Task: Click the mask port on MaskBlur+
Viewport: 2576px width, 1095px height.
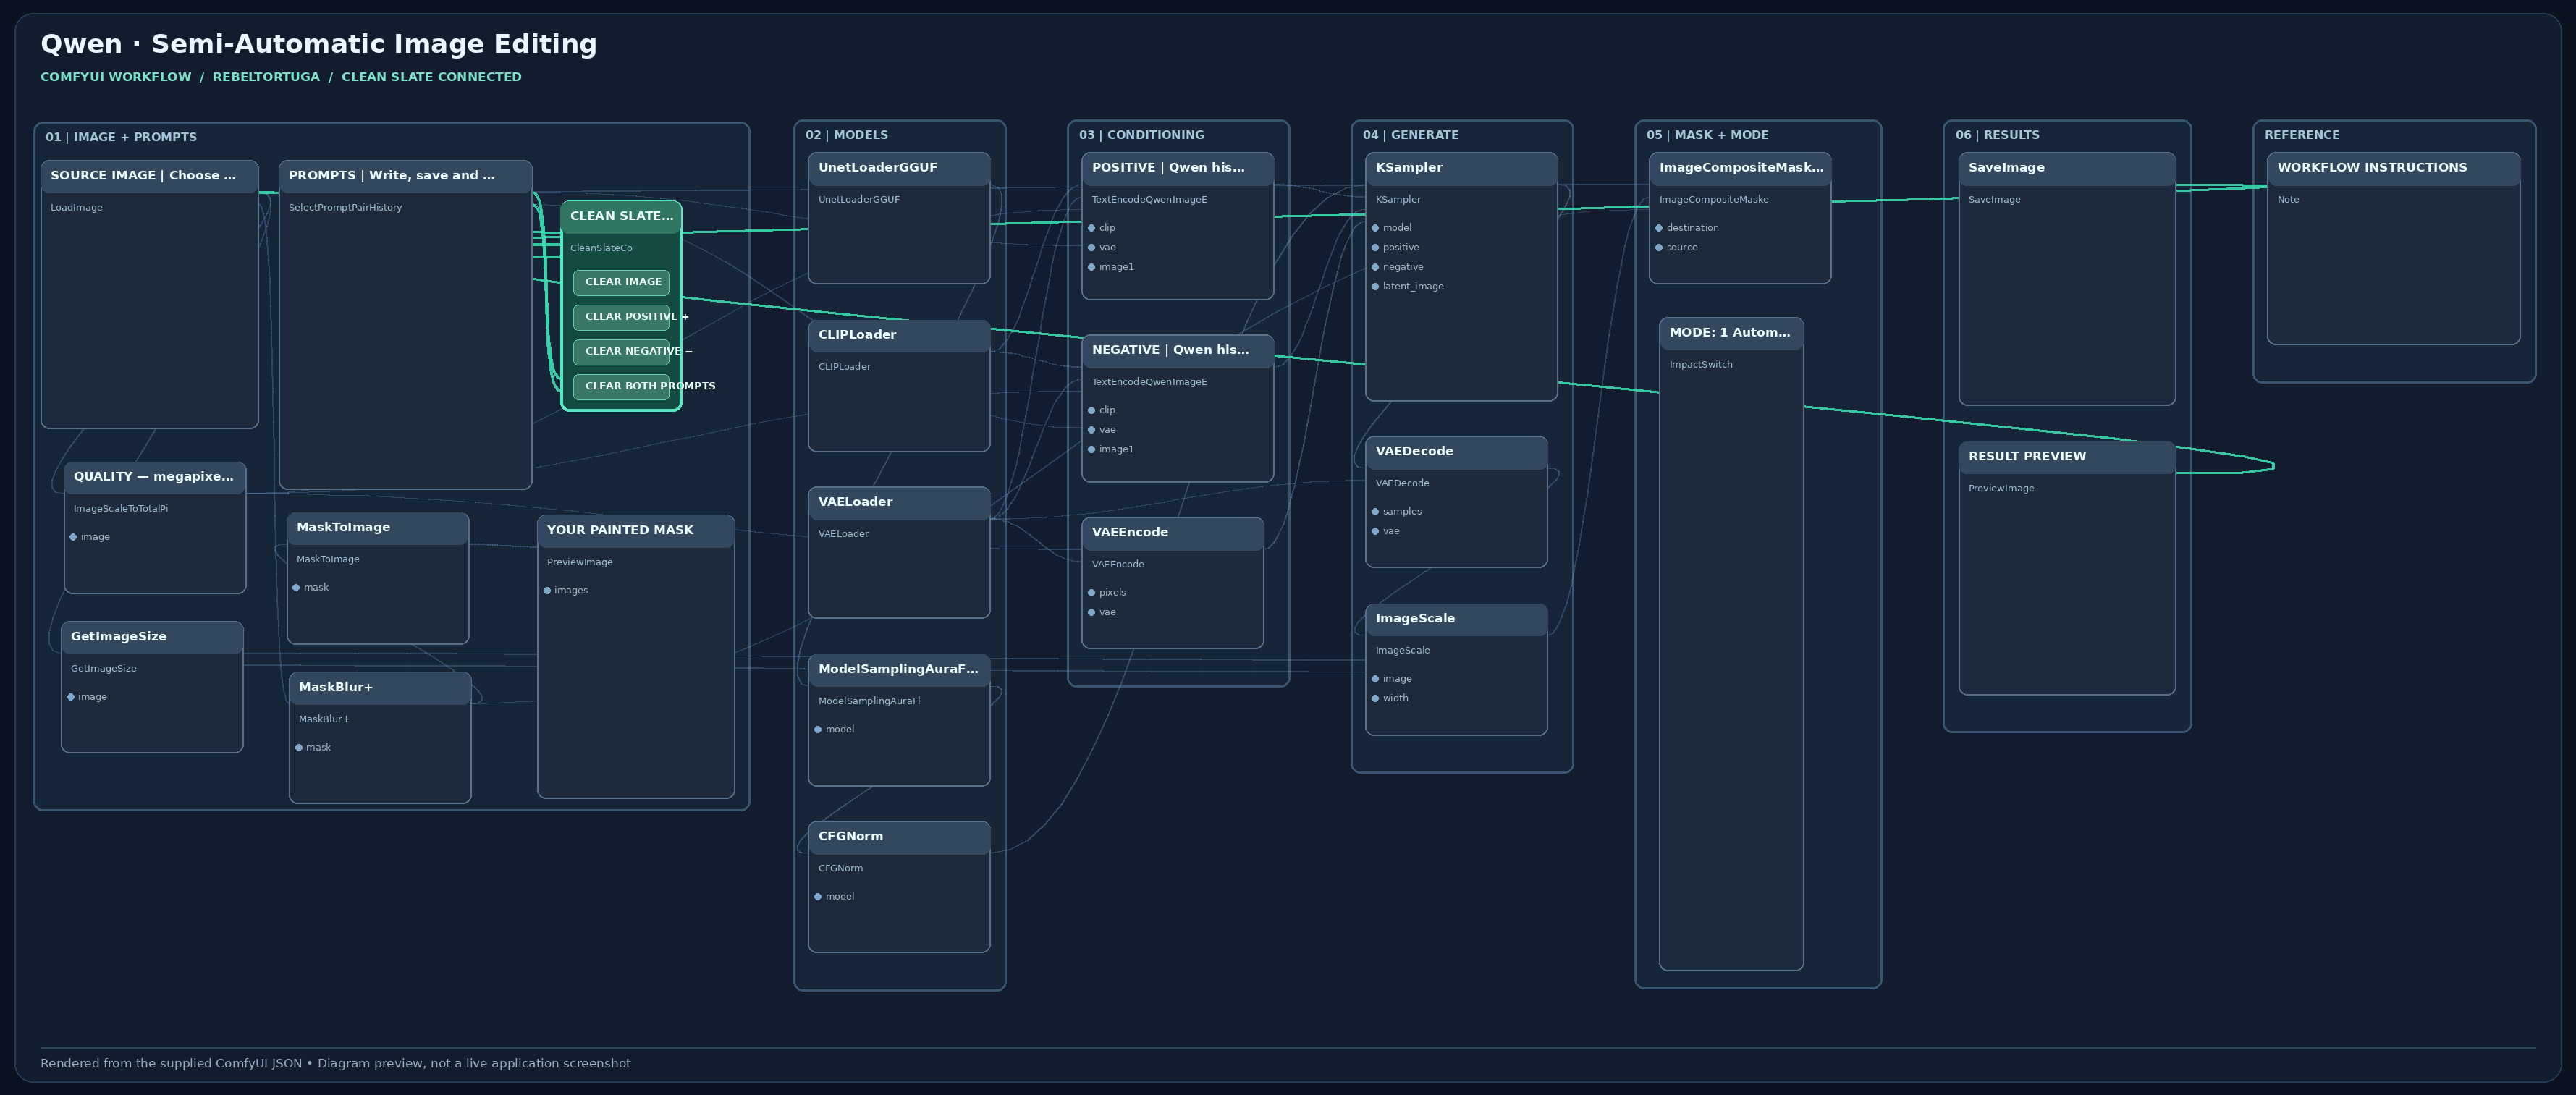Action: [298, 748]
